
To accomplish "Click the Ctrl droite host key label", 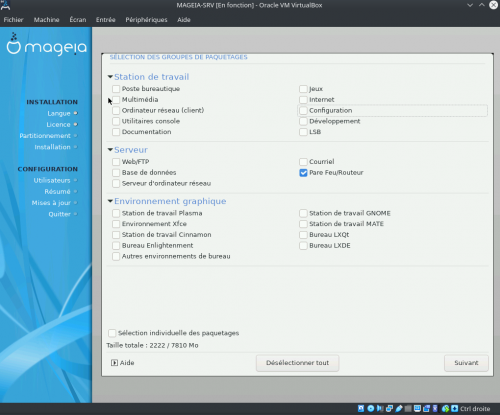I will click(x=475, y=409).
